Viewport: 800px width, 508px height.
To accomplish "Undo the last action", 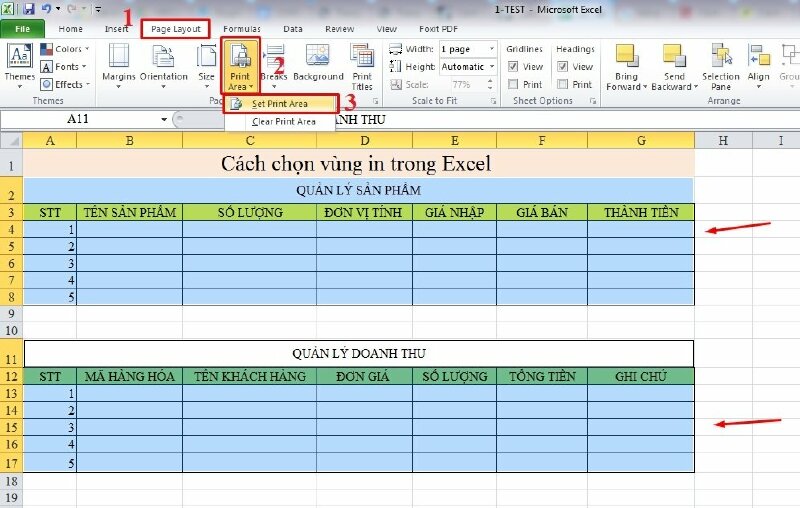I will pyautogui.click(x=46, y=9).
